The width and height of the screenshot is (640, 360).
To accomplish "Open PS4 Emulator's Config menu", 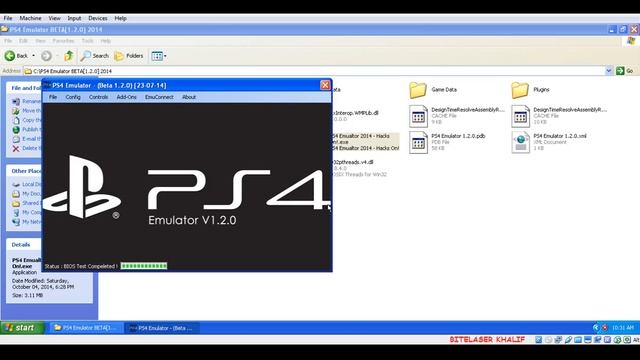I will click(73, 97).
